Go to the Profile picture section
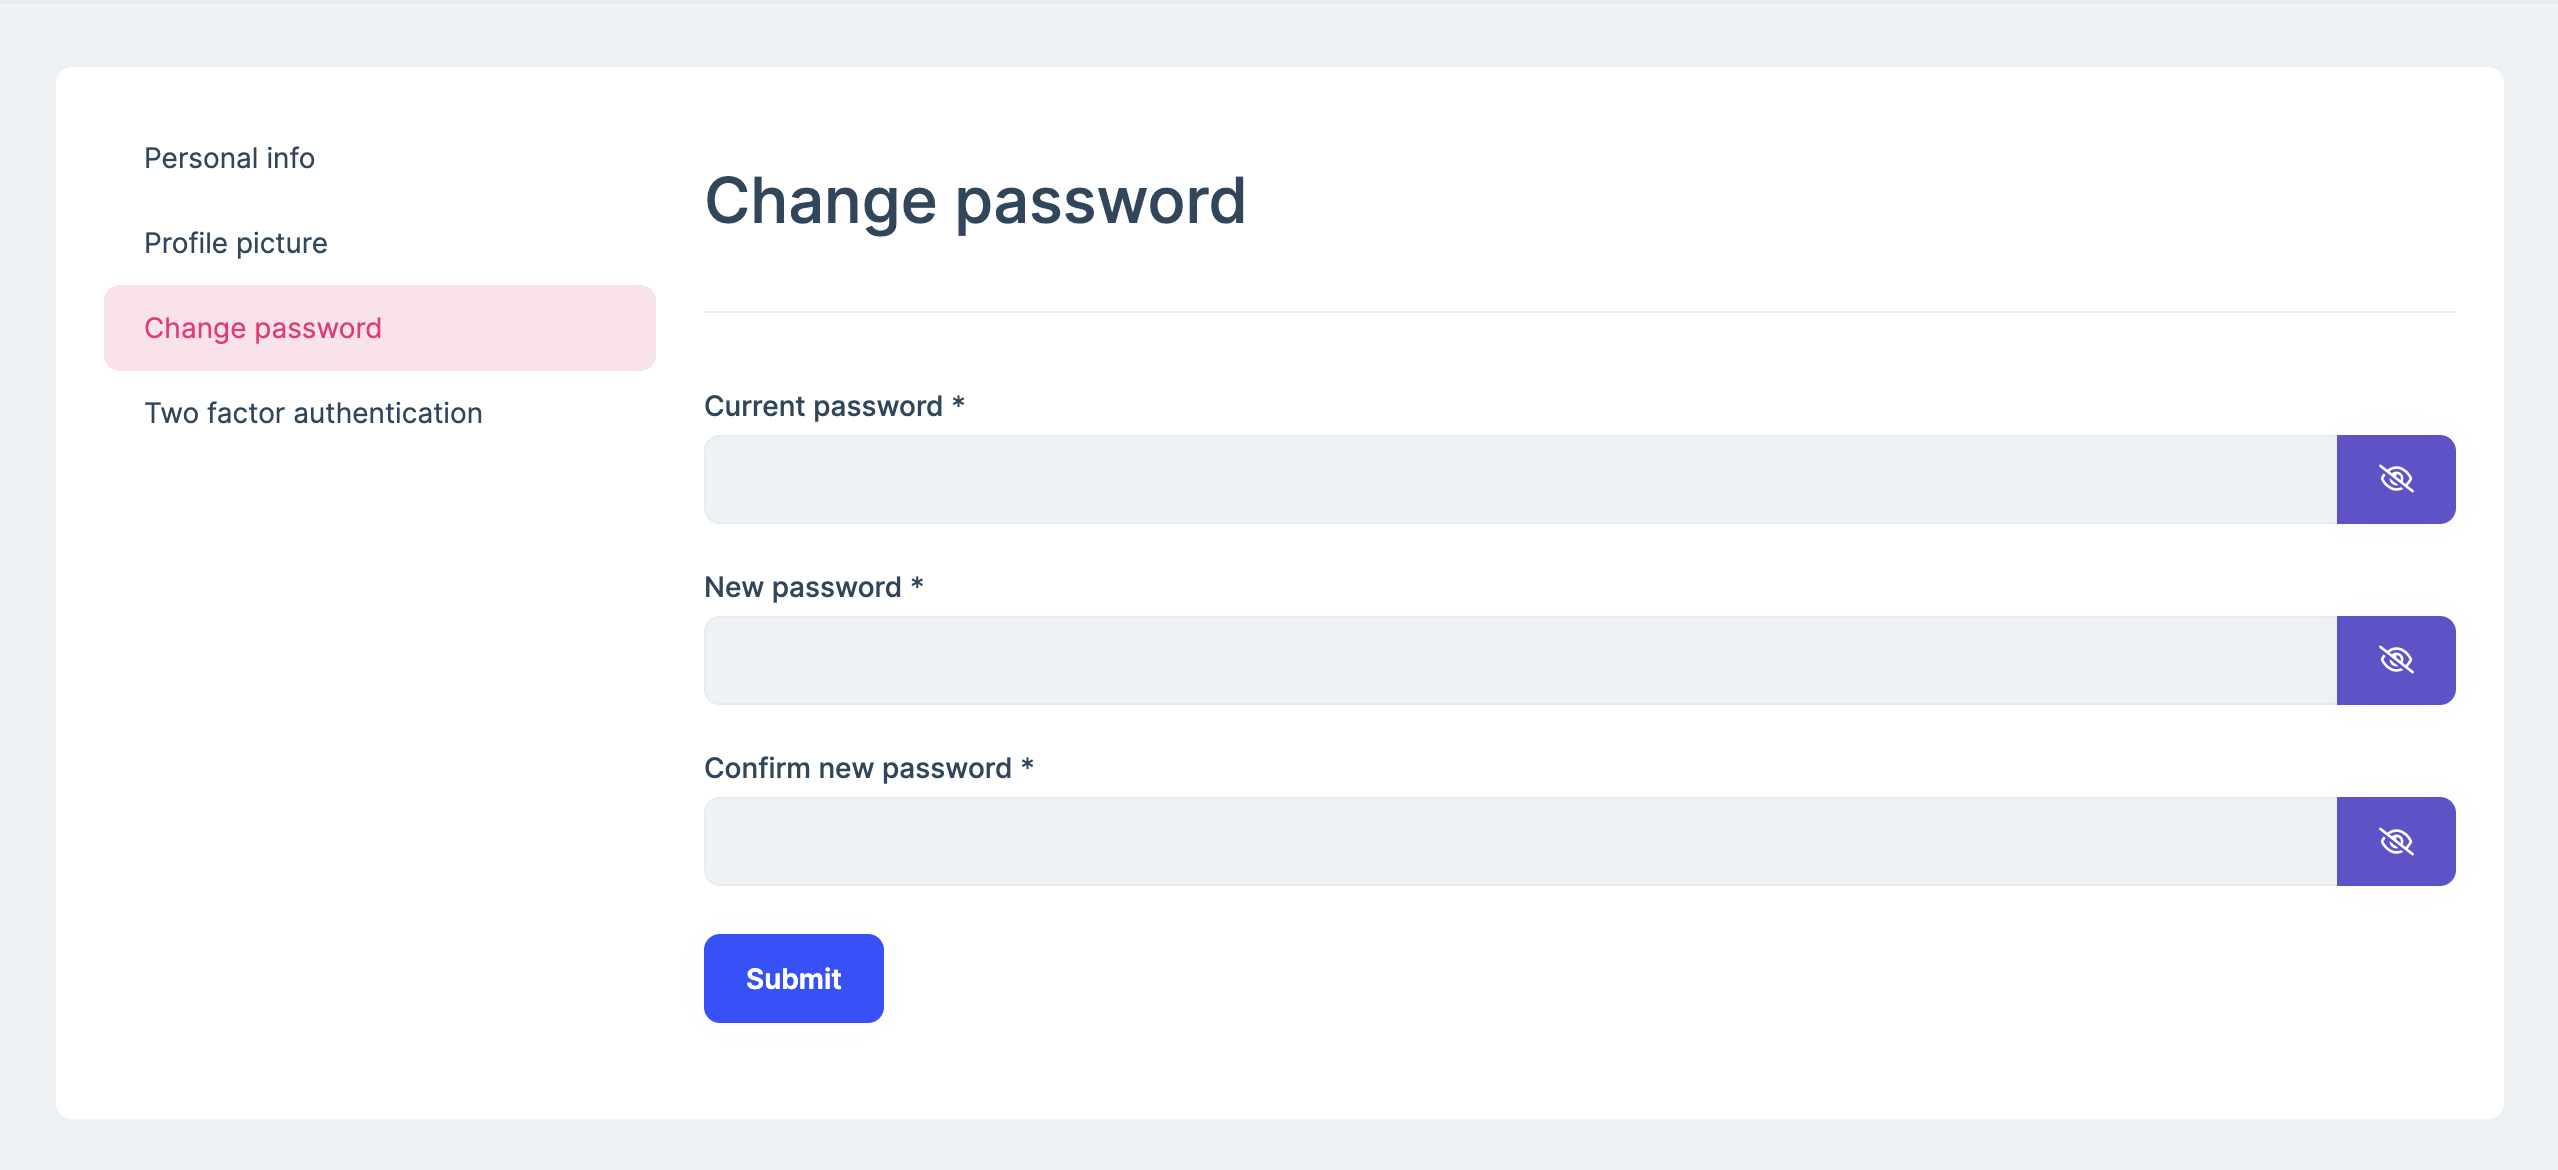This screenshot has height=1170, width=2558. pos(235,243)
